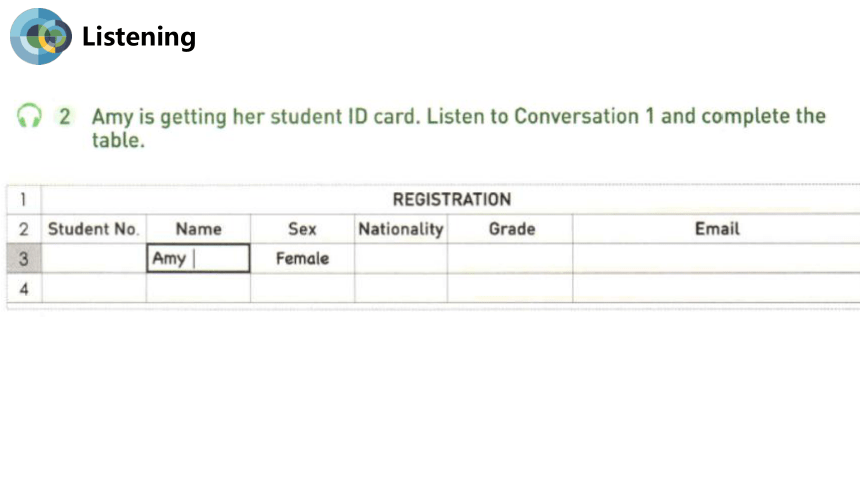Click the Grade column header
The height and width of the screenshot is (484, 860).
tap(510, 229)
